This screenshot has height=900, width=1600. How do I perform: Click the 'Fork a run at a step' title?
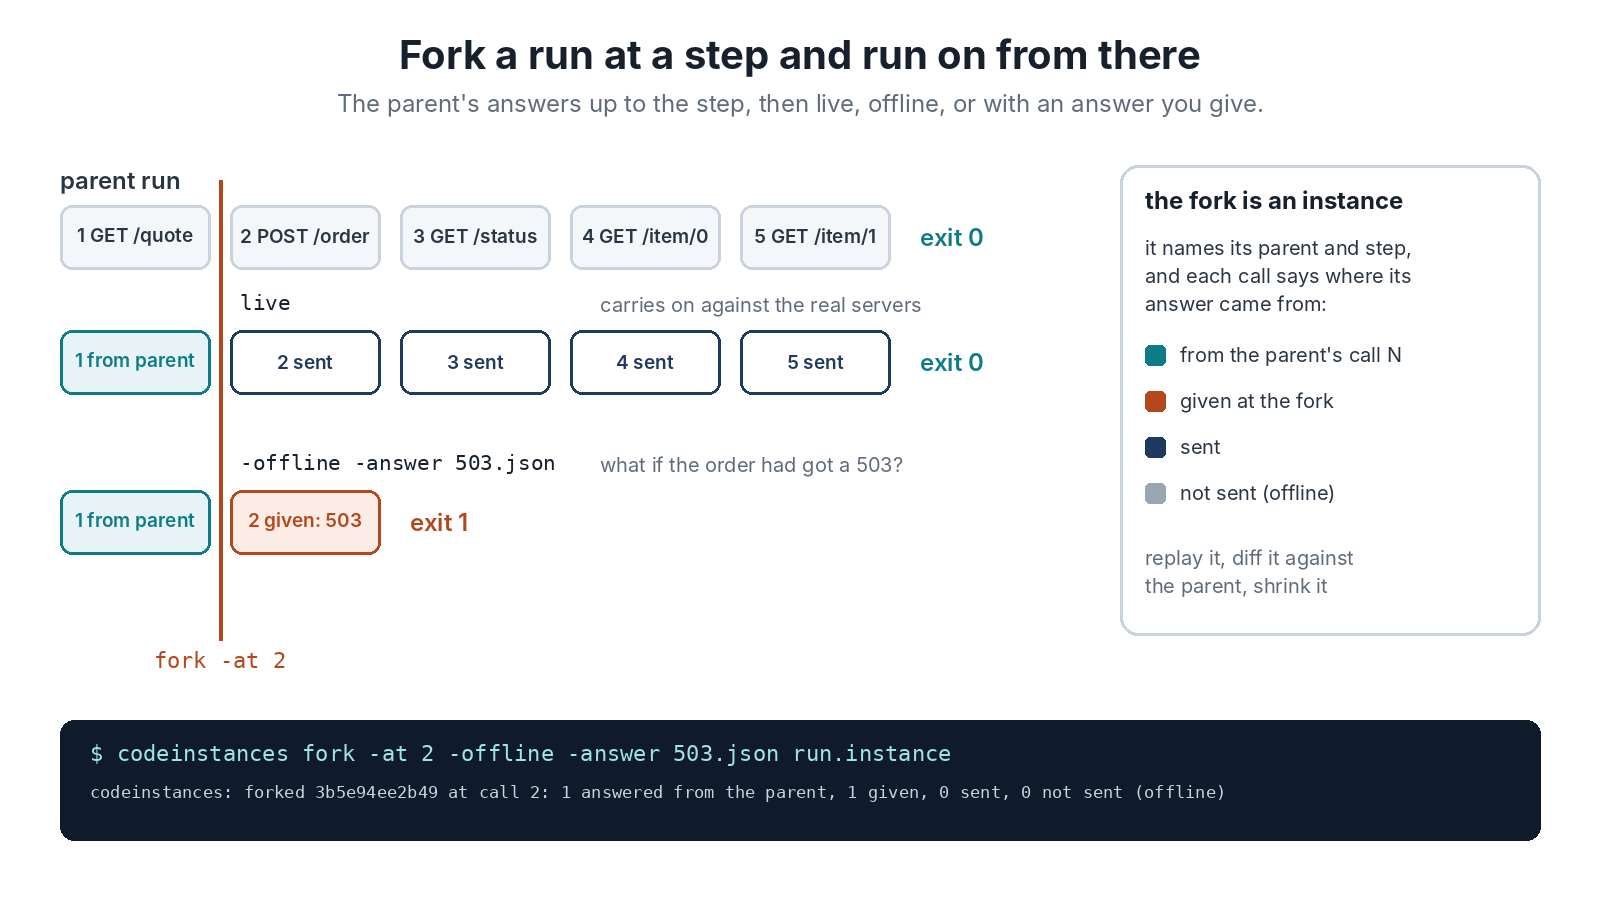click(x=799, y=55)
